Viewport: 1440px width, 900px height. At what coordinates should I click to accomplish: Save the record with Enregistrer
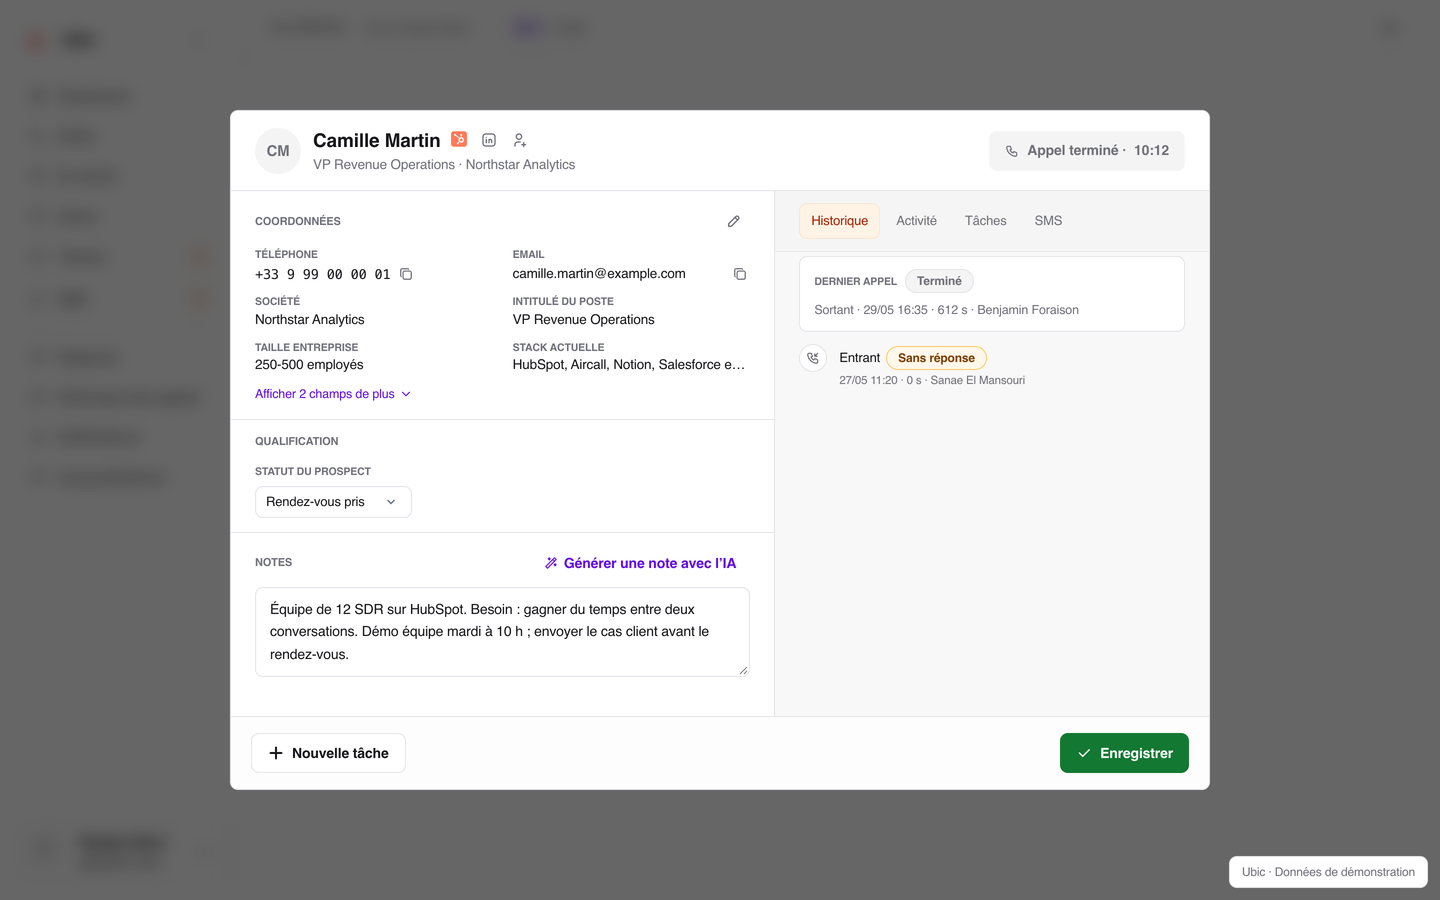1124,753
